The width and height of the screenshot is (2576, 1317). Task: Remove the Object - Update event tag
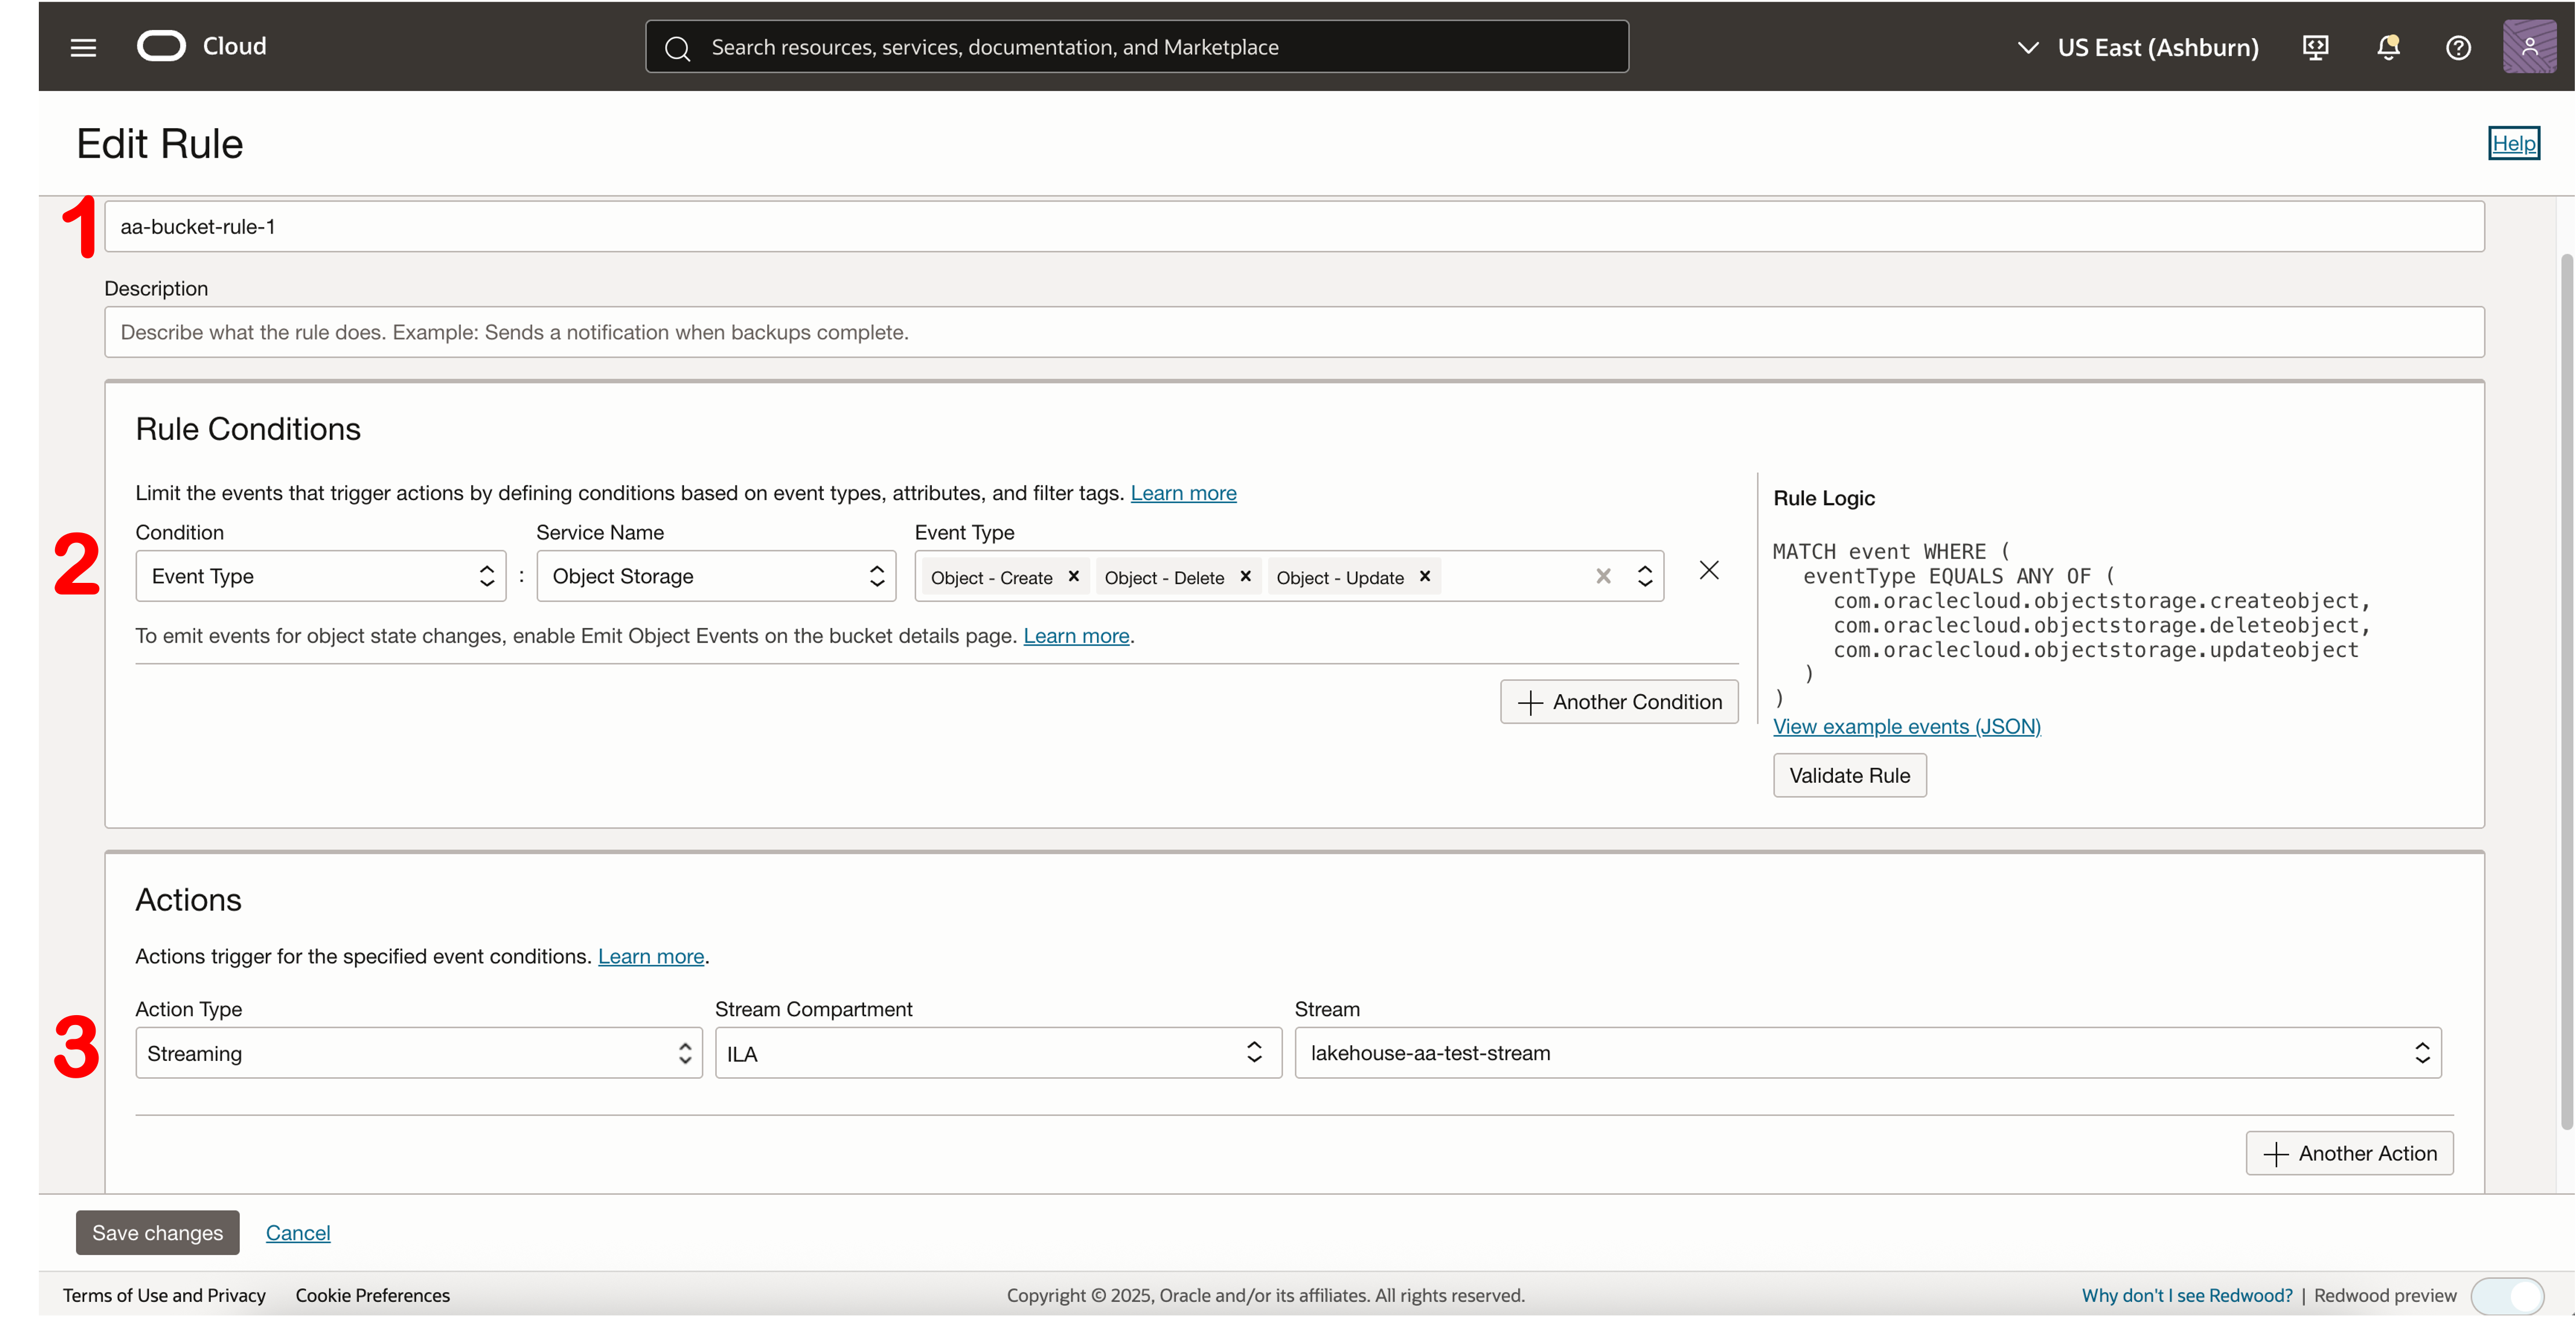click(x=1425, y=576)
